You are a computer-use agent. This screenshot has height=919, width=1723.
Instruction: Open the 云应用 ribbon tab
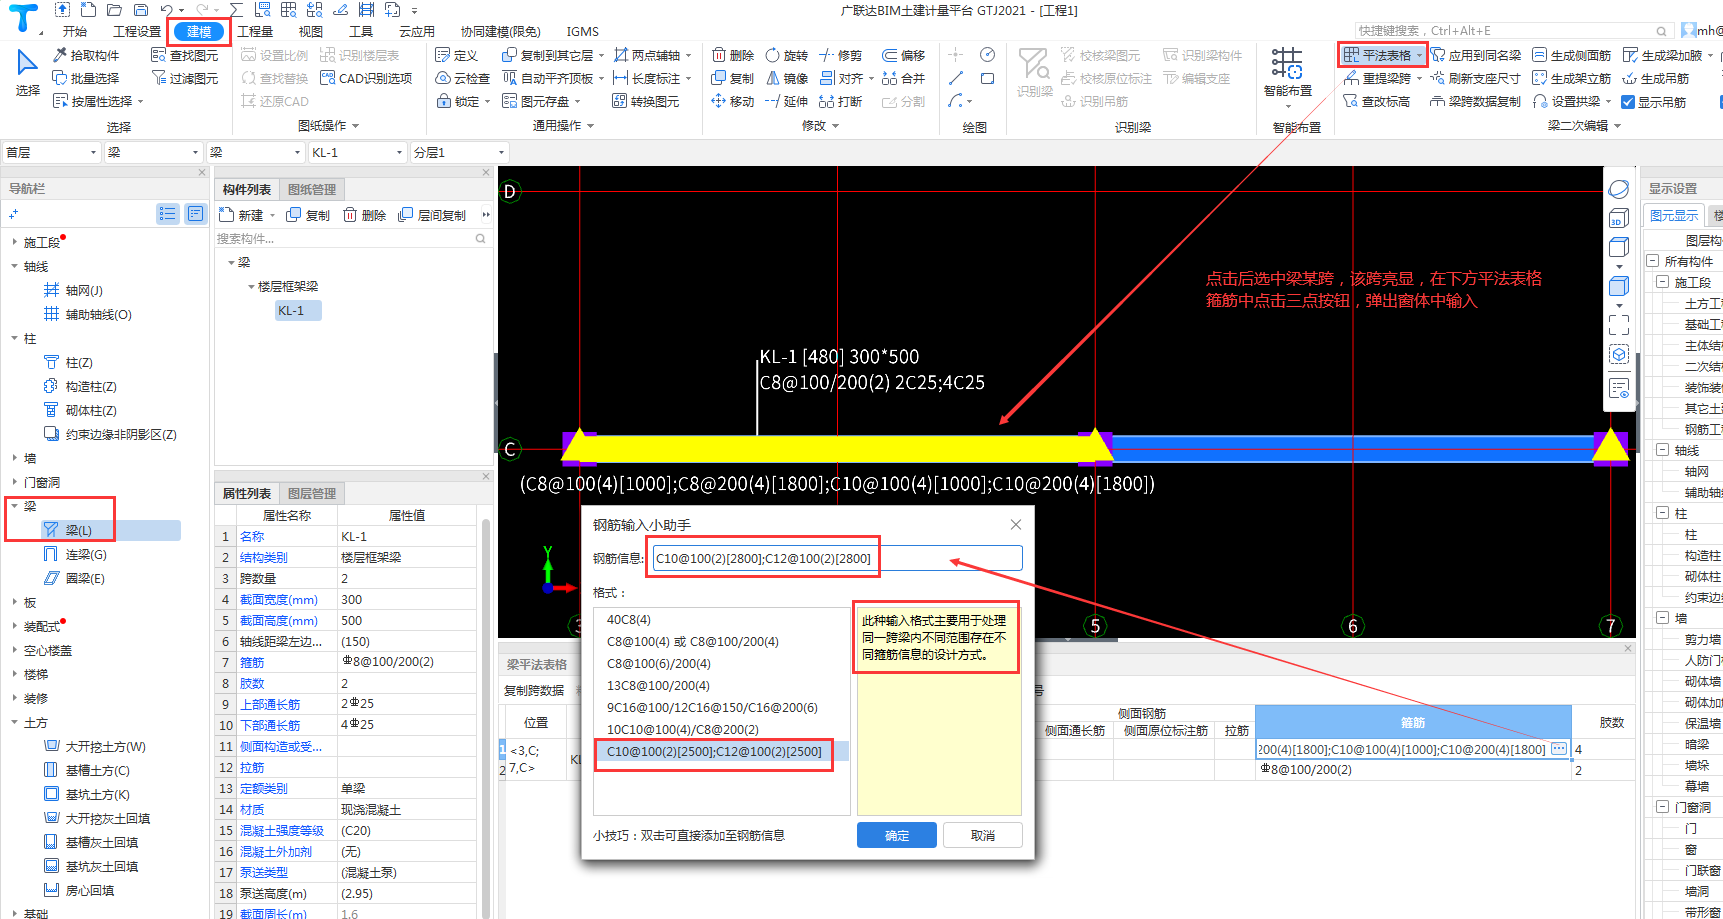coord(416,32)
